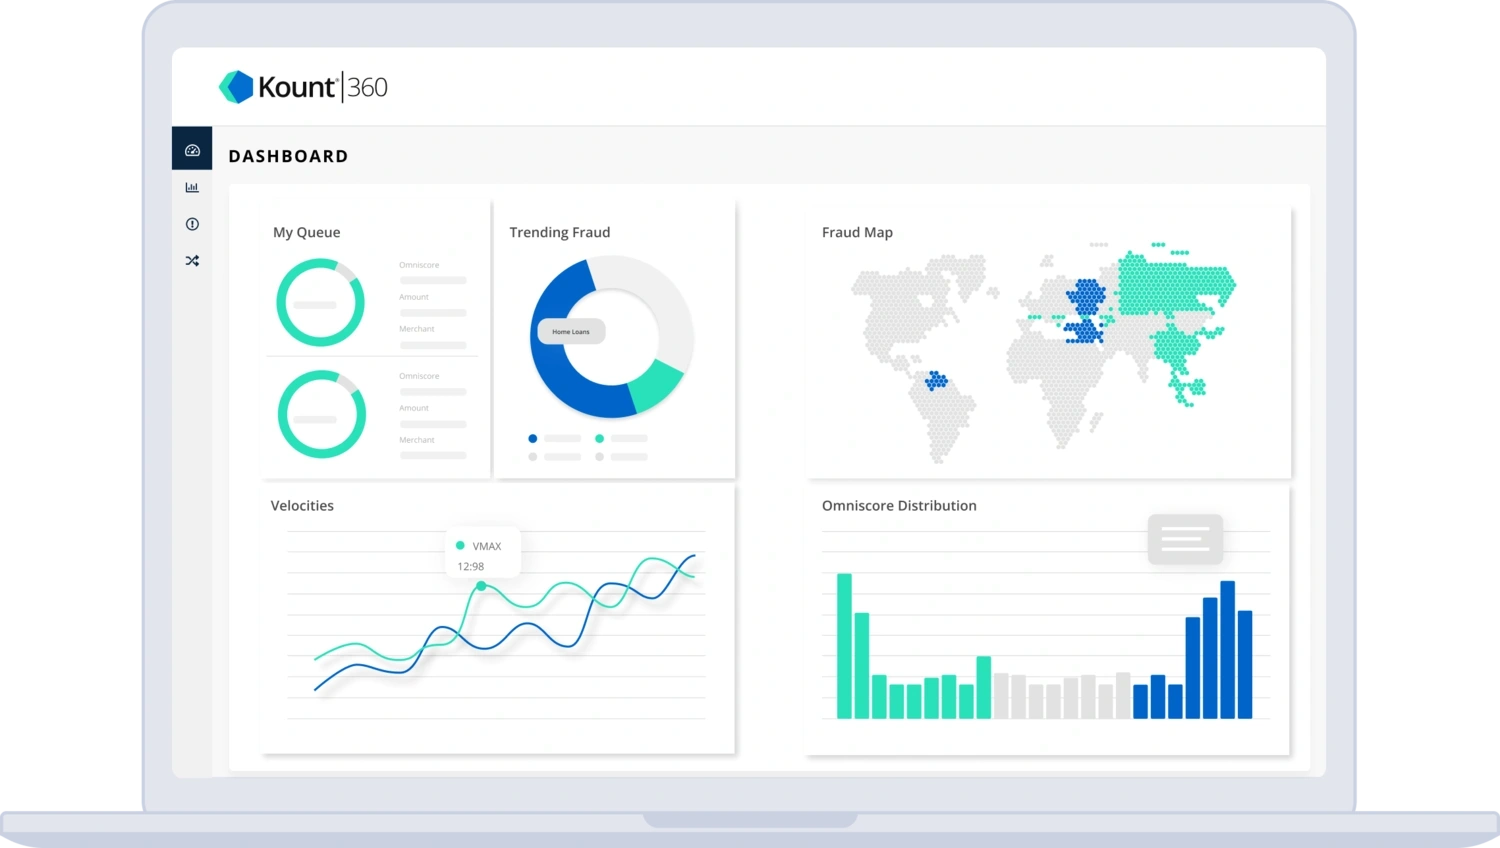Screen dimensions: 1500x848
Task: Open the Analytics bar chart icon
Action: pos(192,186)
